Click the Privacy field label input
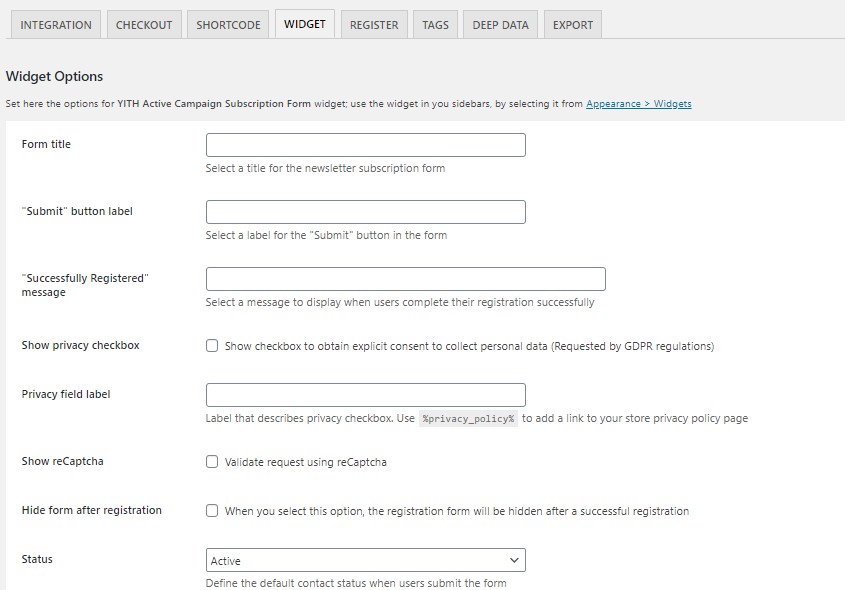This screenshot has width=845, height=590. click(x=365, y=395)
